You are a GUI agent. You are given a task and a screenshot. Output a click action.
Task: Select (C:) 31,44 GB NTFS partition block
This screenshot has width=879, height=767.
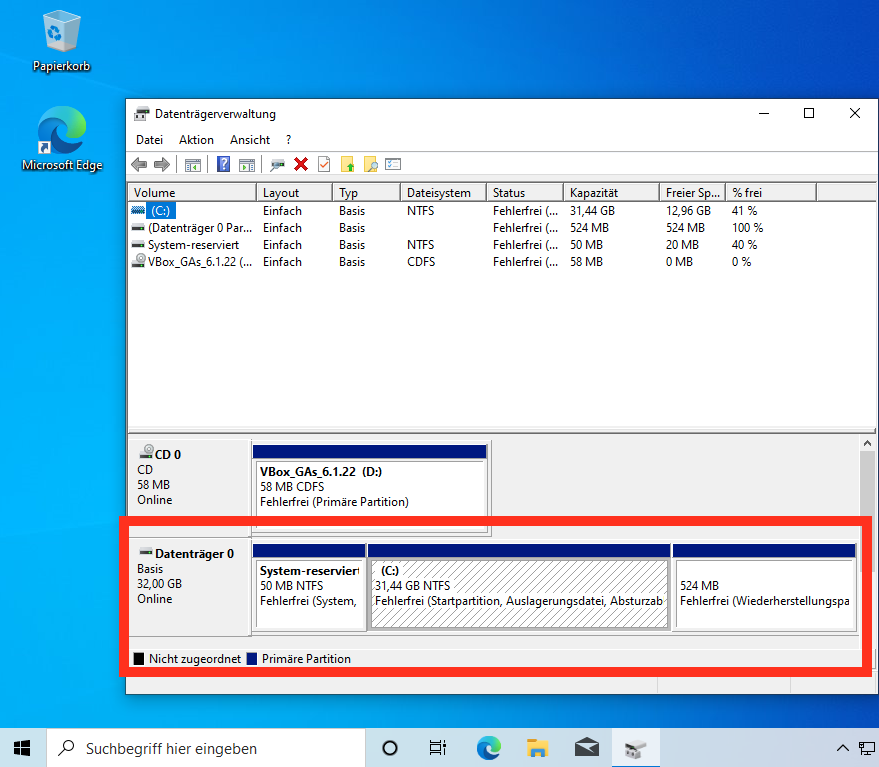519,586
